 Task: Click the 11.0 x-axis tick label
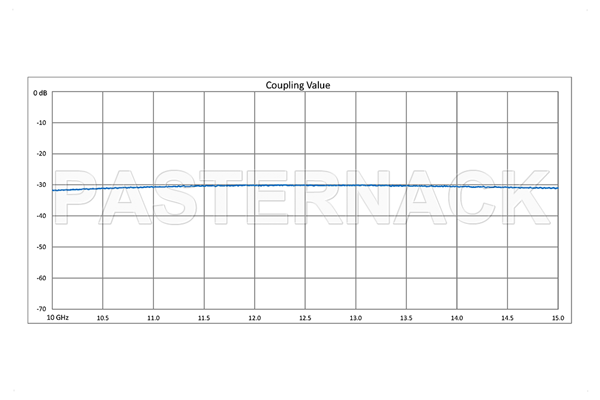tap(153, 318)
